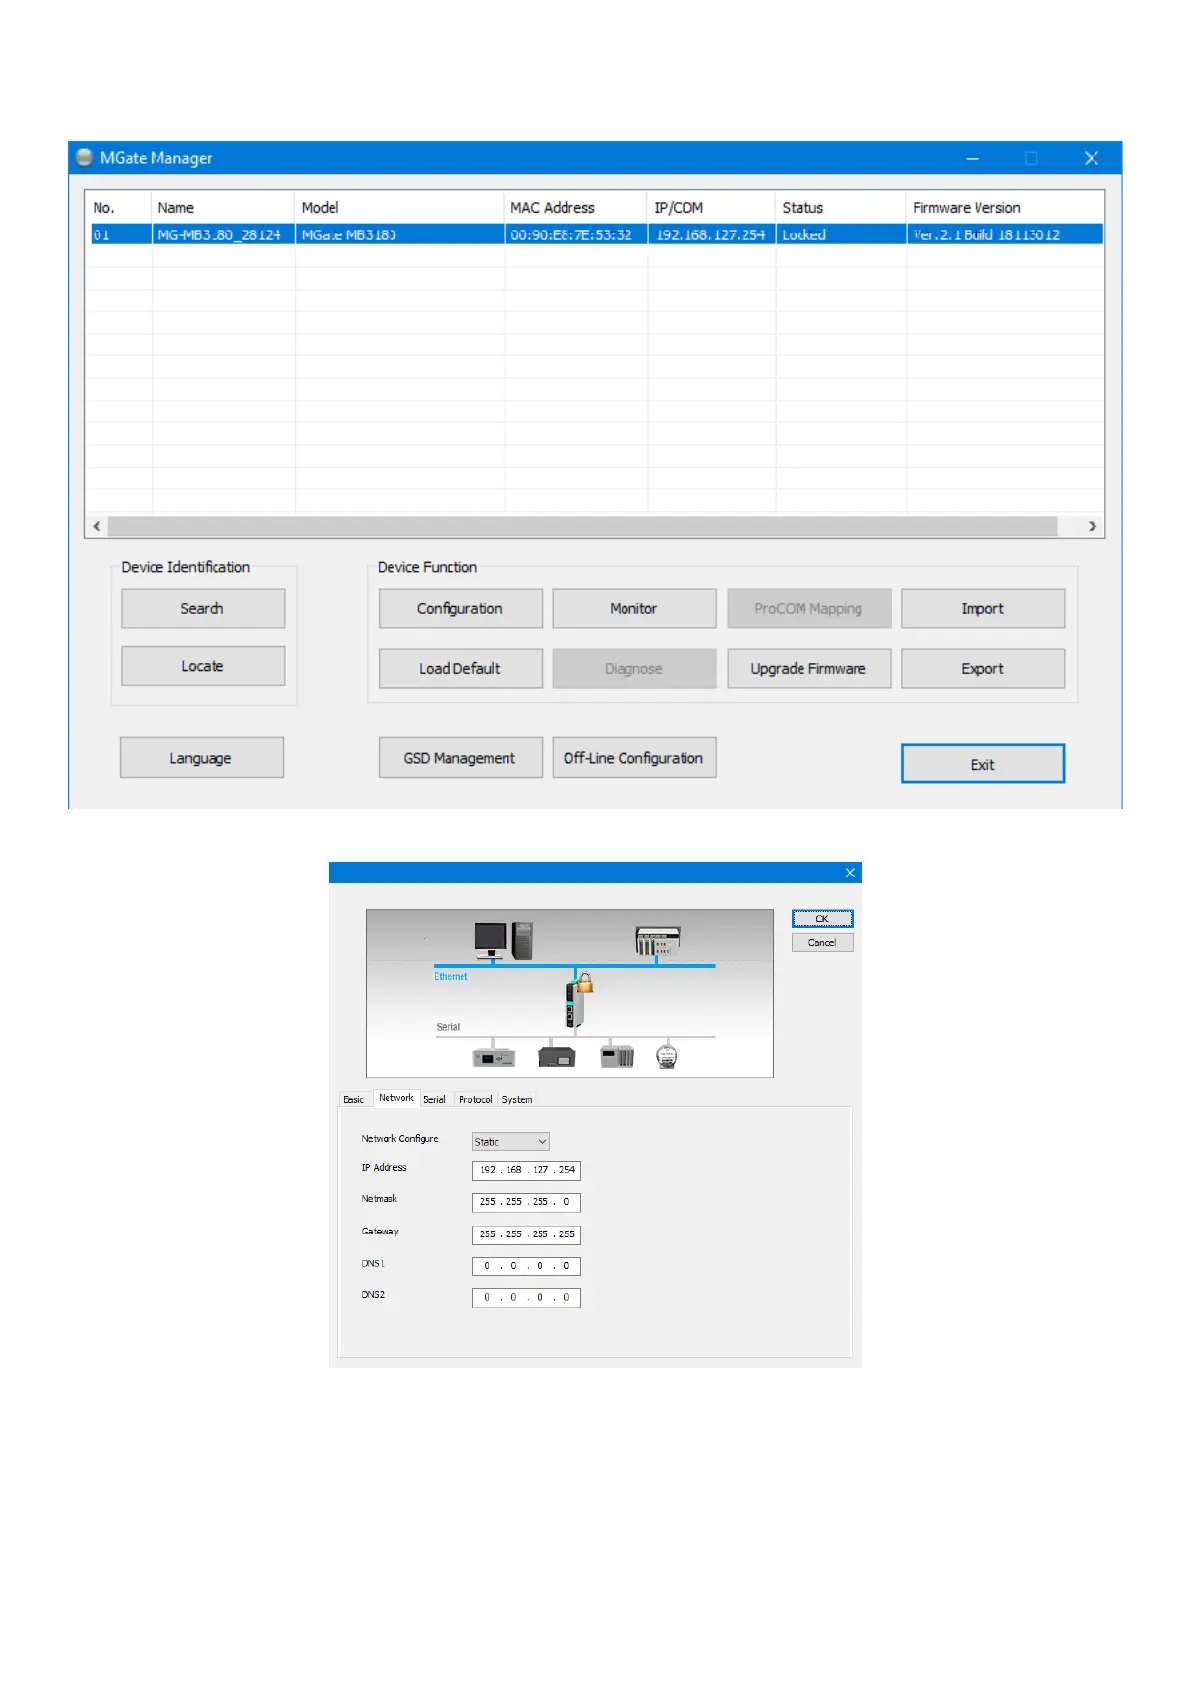This screenshot has height=1684, width=1191.
Task: Click the Monitor button
Action: (x=634, y=609)
